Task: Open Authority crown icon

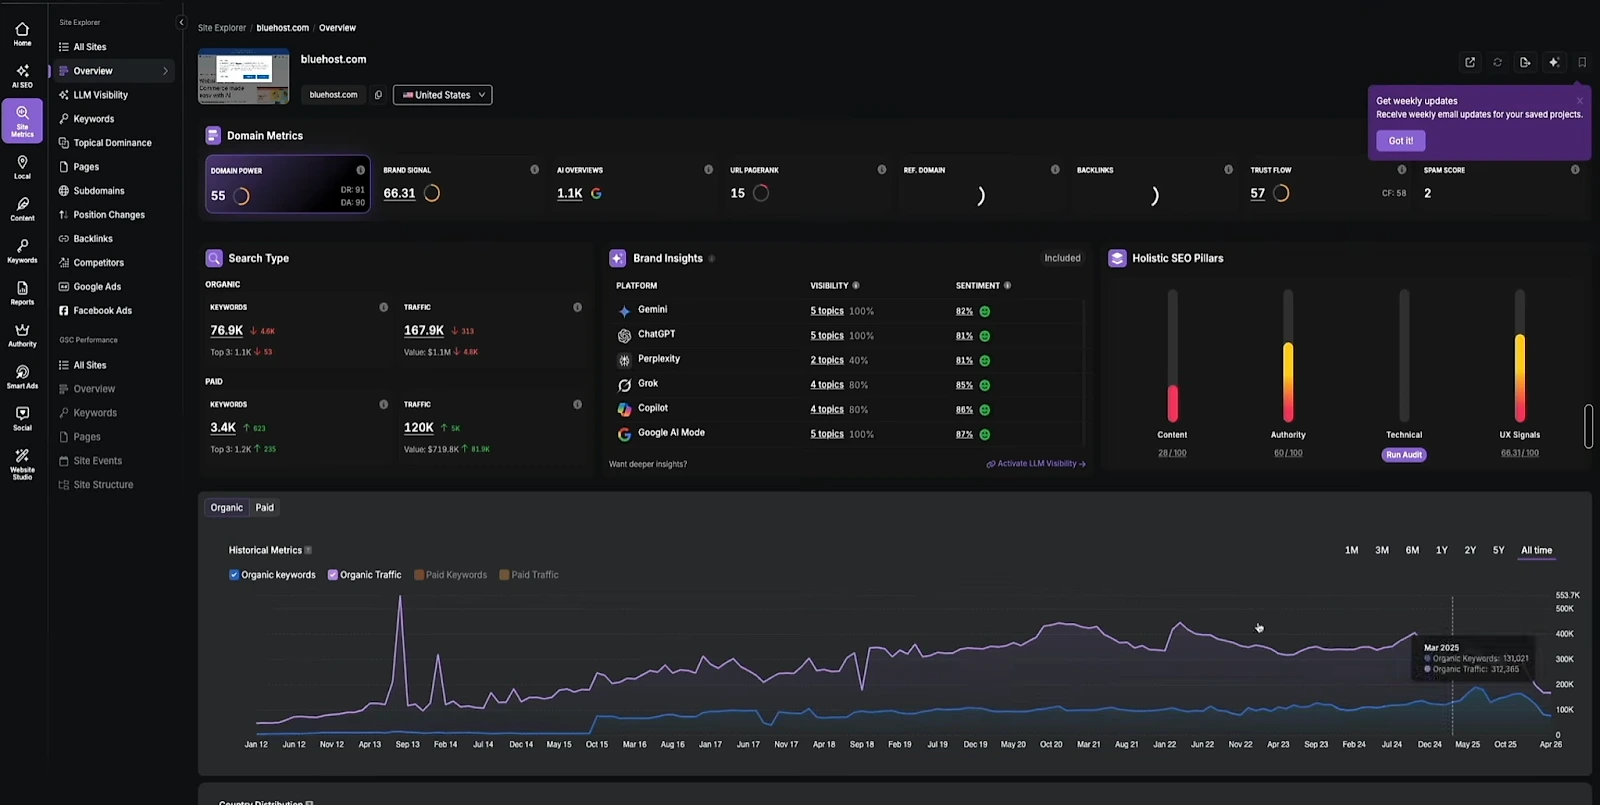Action: tap(22, 335)
